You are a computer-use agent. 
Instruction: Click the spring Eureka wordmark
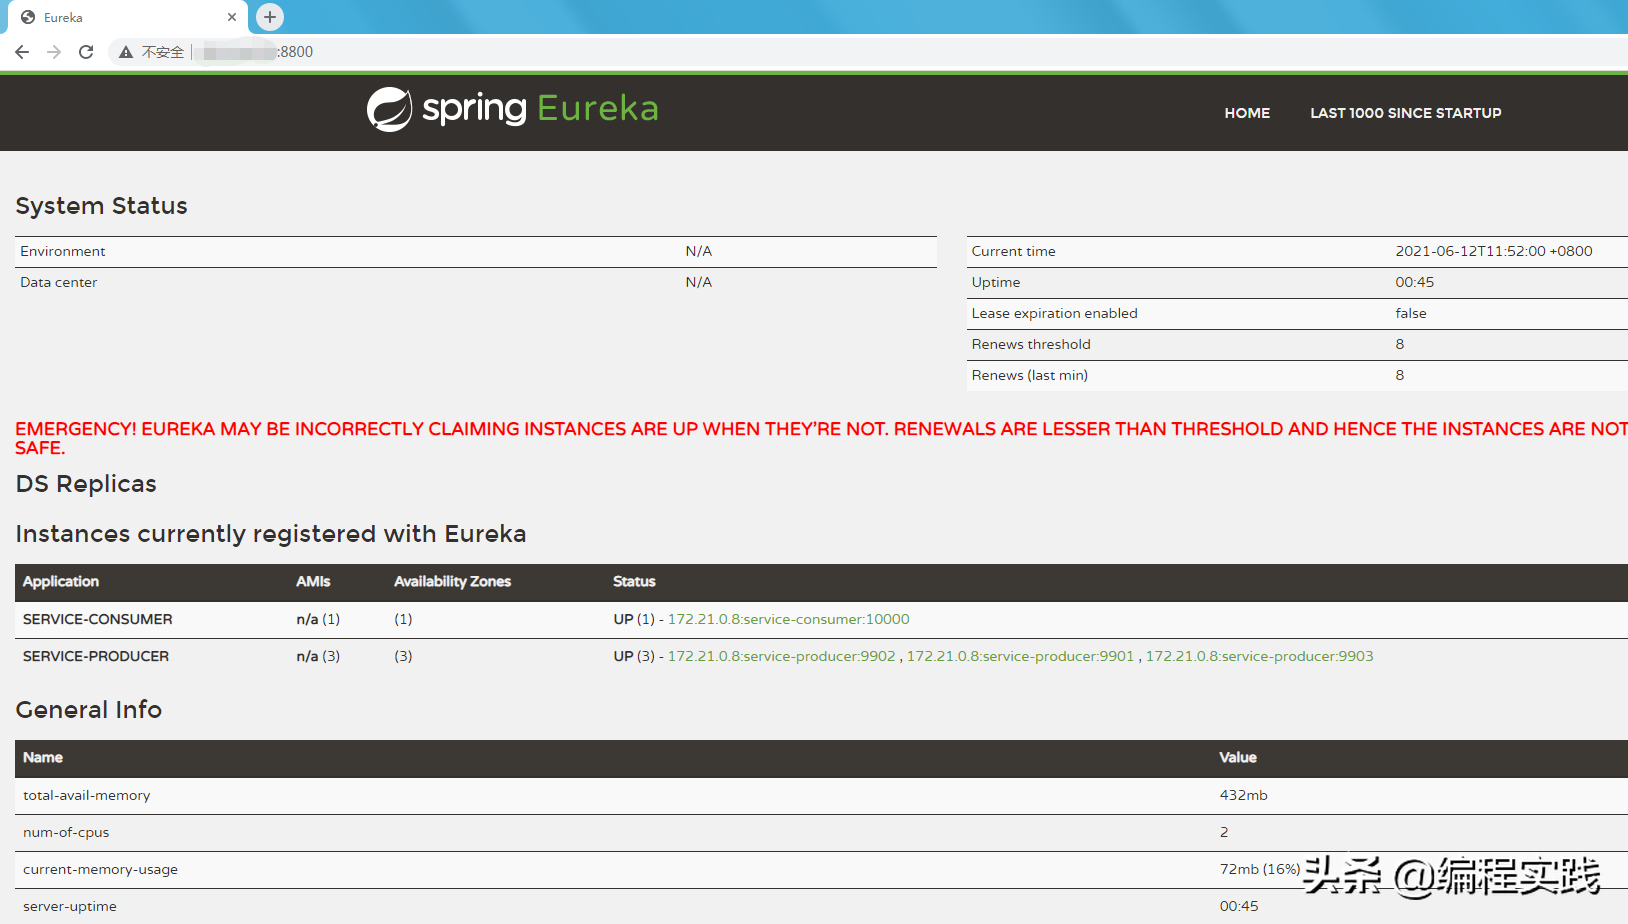[540, 108]
